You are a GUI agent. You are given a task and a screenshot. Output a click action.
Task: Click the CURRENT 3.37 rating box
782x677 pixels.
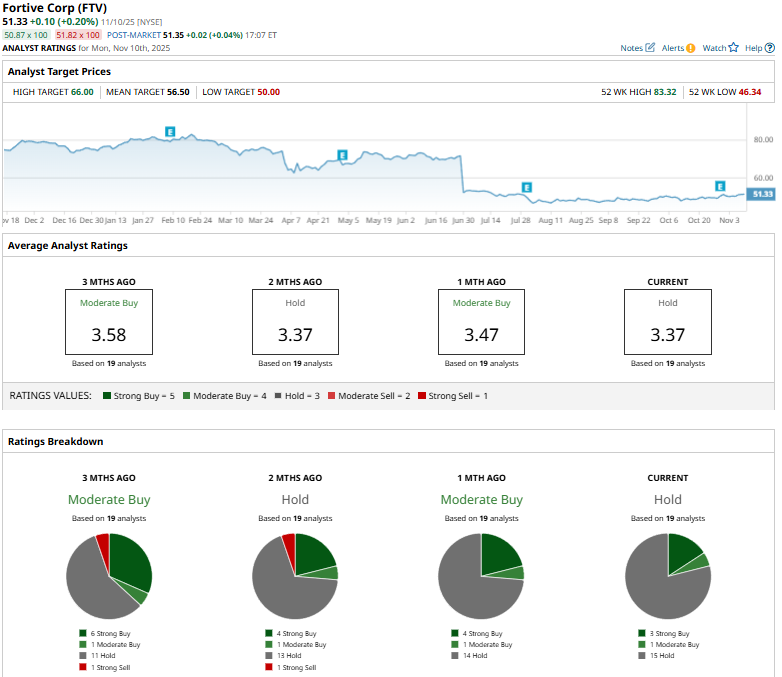pyautogui.click(x=668, y=322)
